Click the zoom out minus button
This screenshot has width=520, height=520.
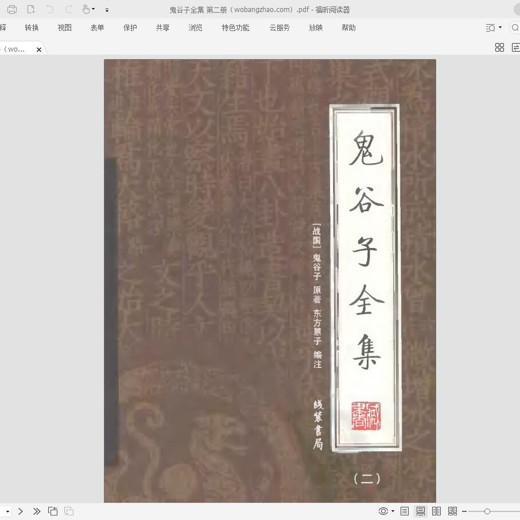point(464,511)
